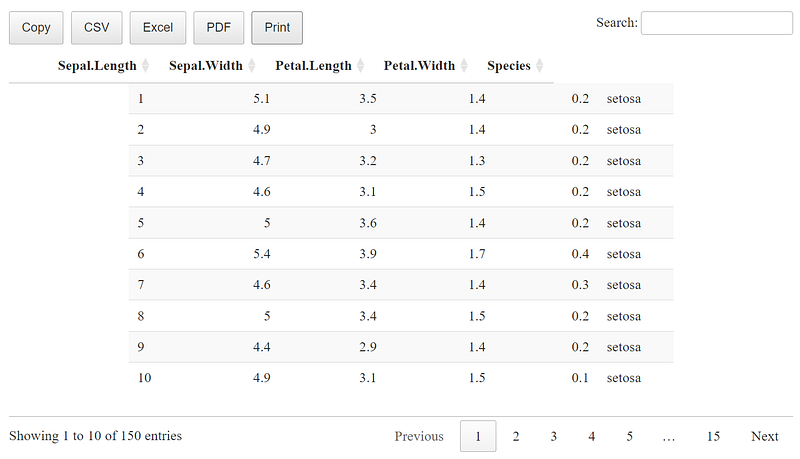Focus the Search input field
This screenshot has height=459, width=800.
[x=717, y=23]
